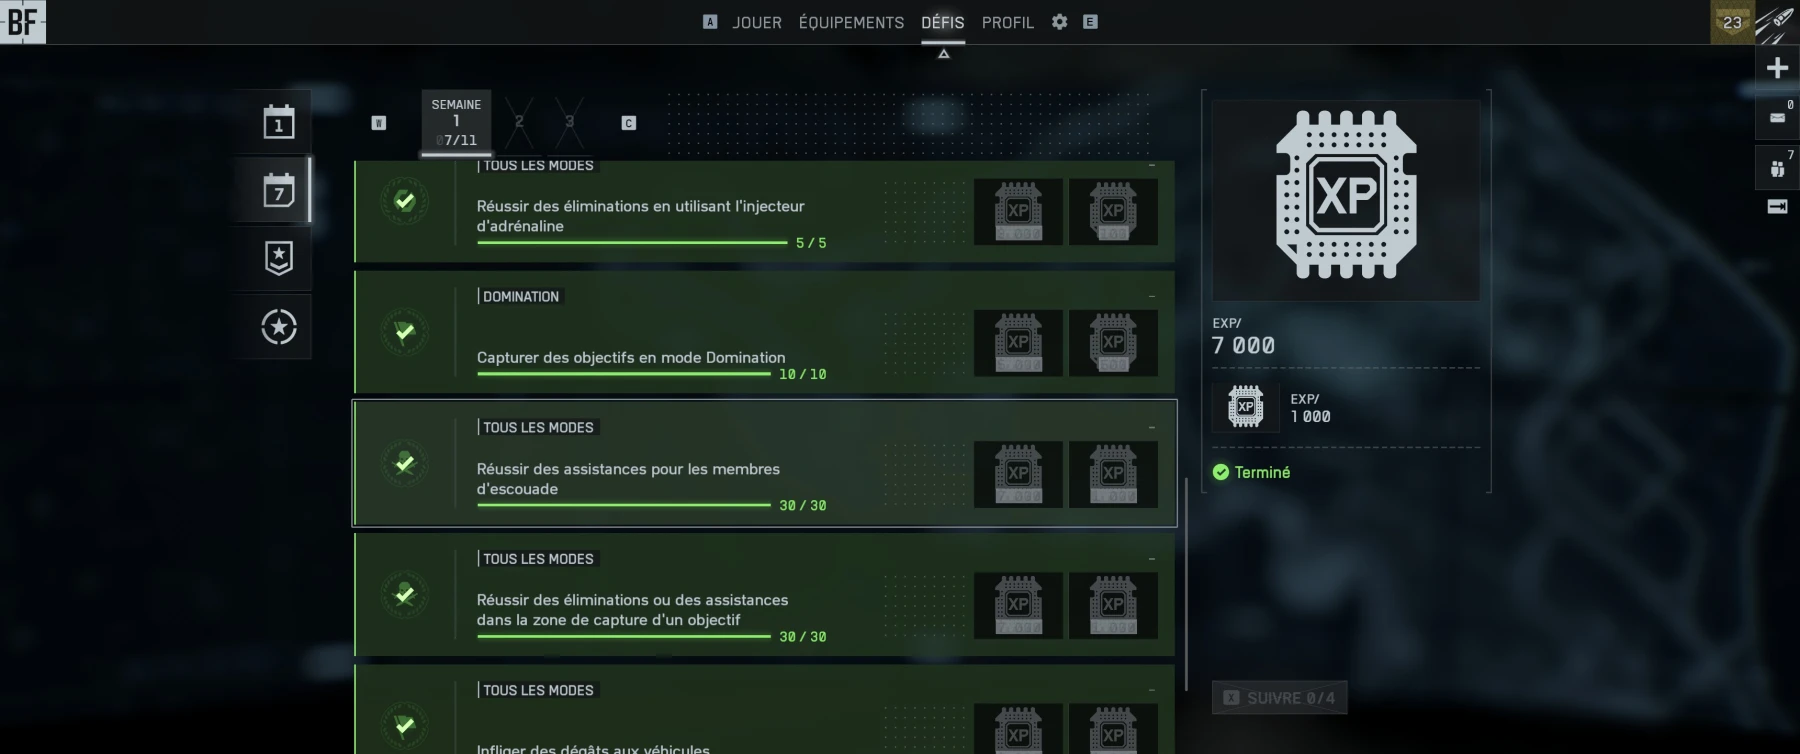The height and width of the screenshot is (754, 1800).
Task: Collapse the menu using triangle under DÉFIS
Action: pos(943,54)
